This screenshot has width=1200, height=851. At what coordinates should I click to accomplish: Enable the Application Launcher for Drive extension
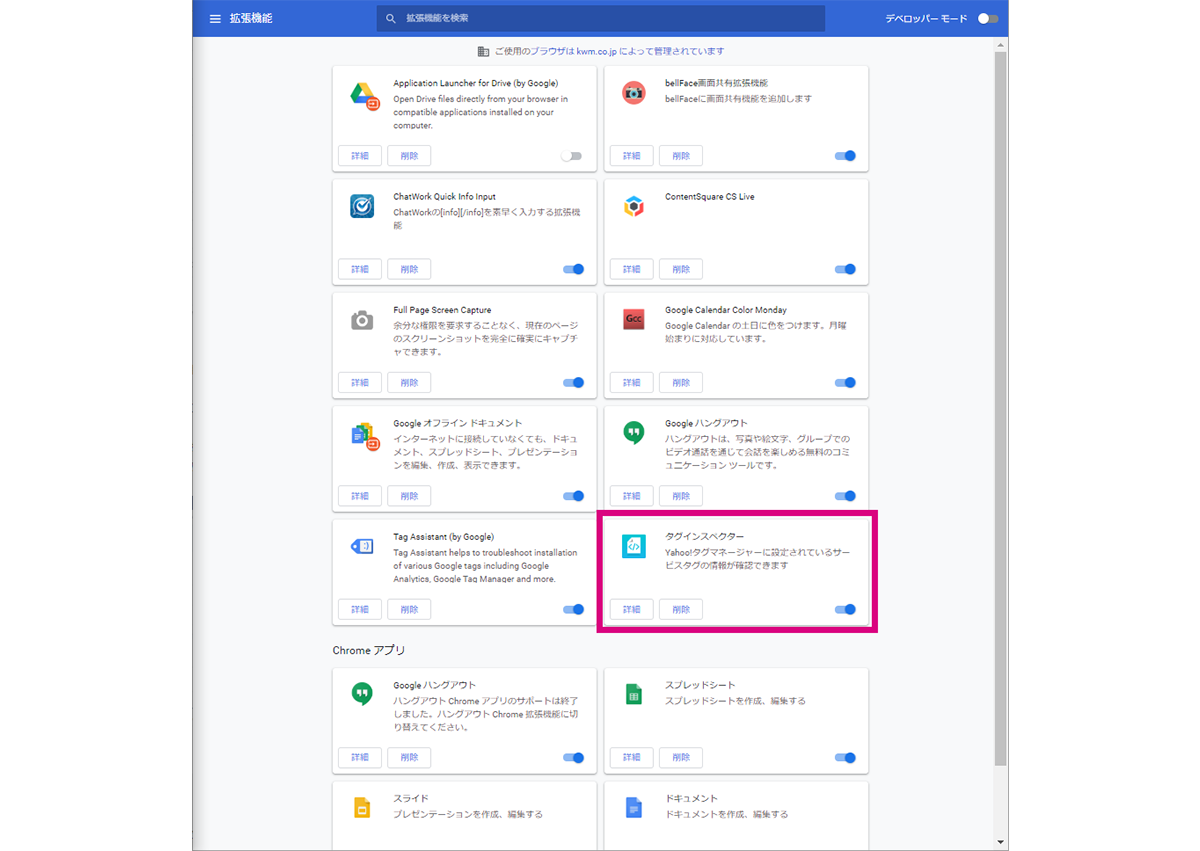point(571,156)
